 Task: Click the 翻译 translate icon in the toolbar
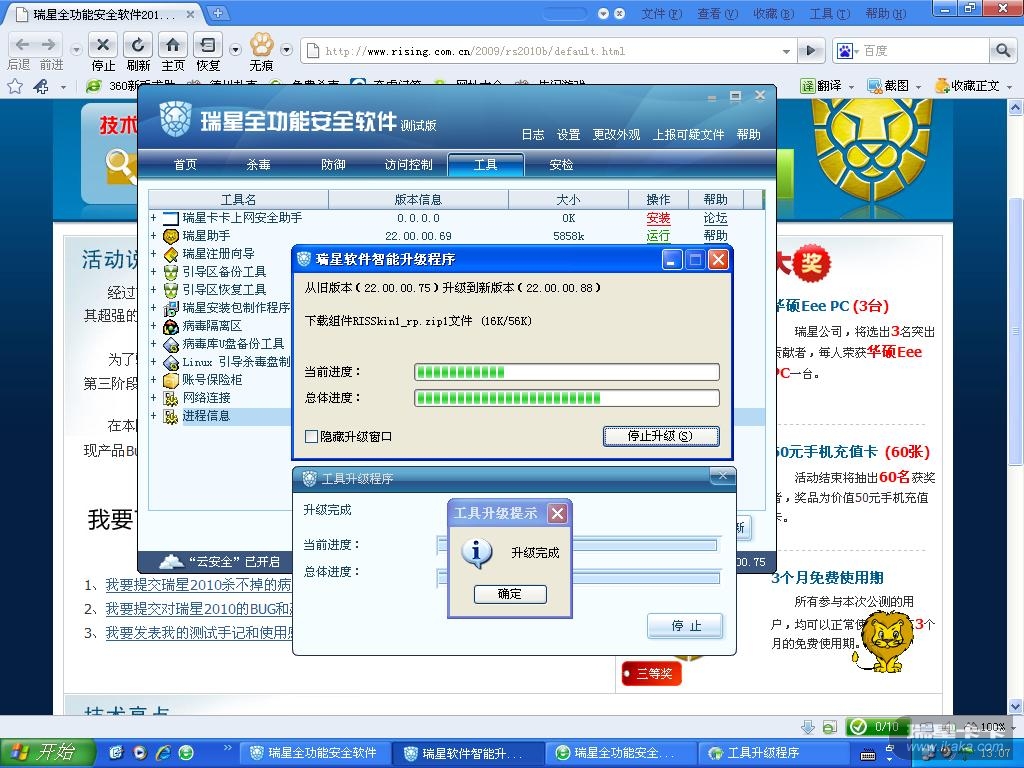808,86
